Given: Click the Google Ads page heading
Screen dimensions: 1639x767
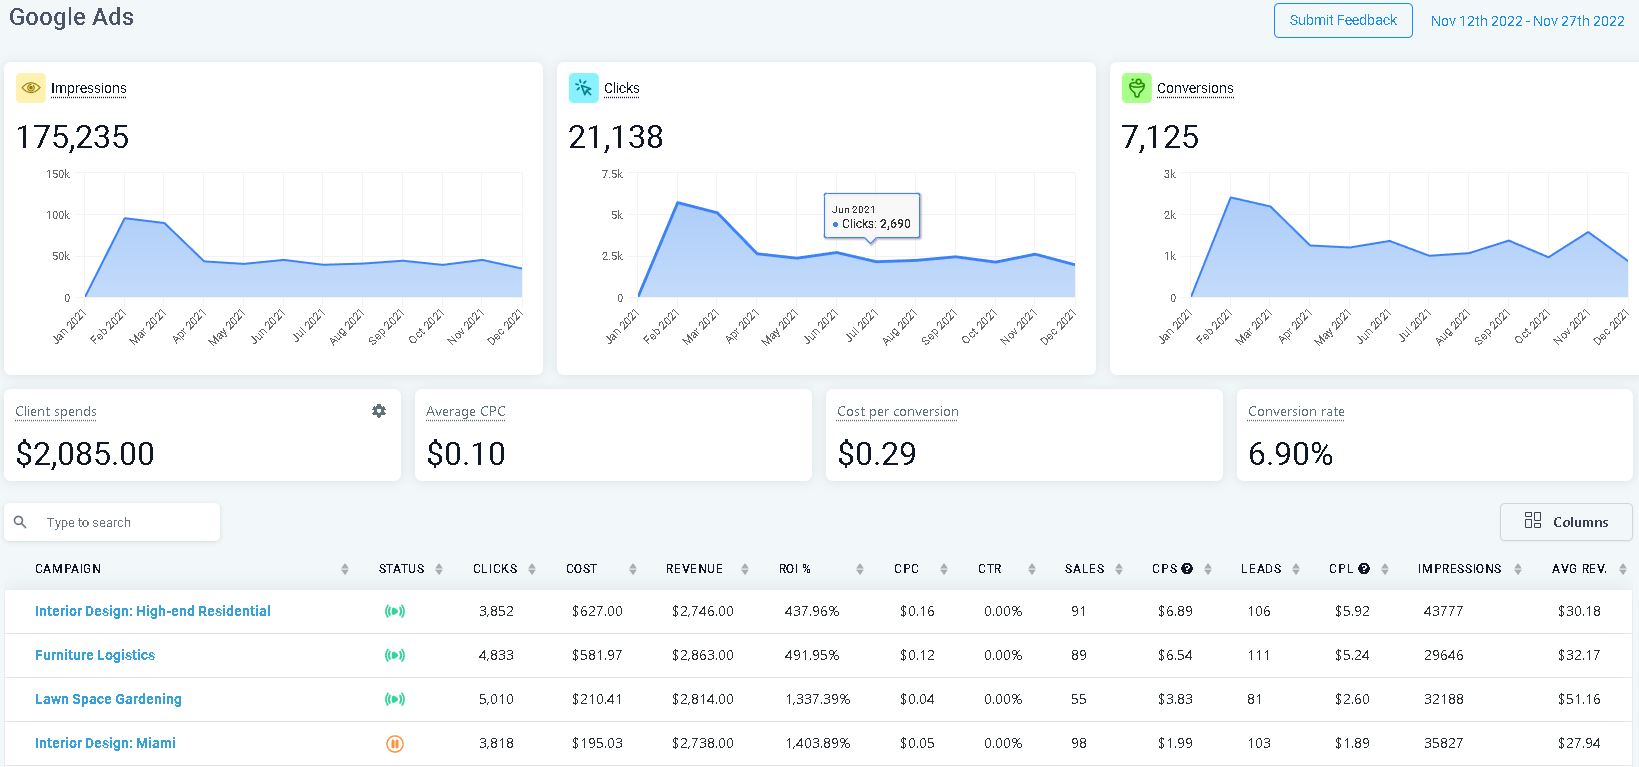Looking at the screenshot, I should pos(71,17).
